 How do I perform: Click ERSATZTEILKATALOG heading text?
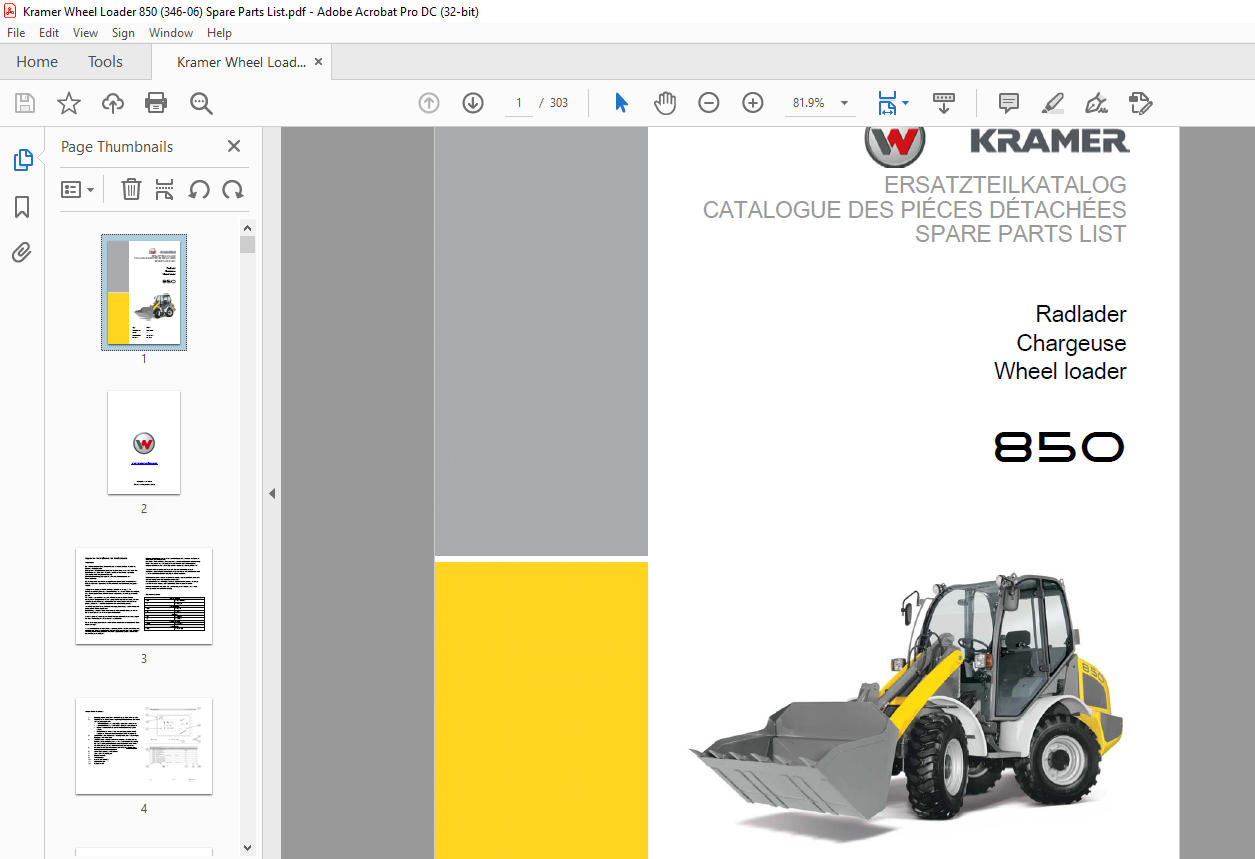click(1005, 185)
